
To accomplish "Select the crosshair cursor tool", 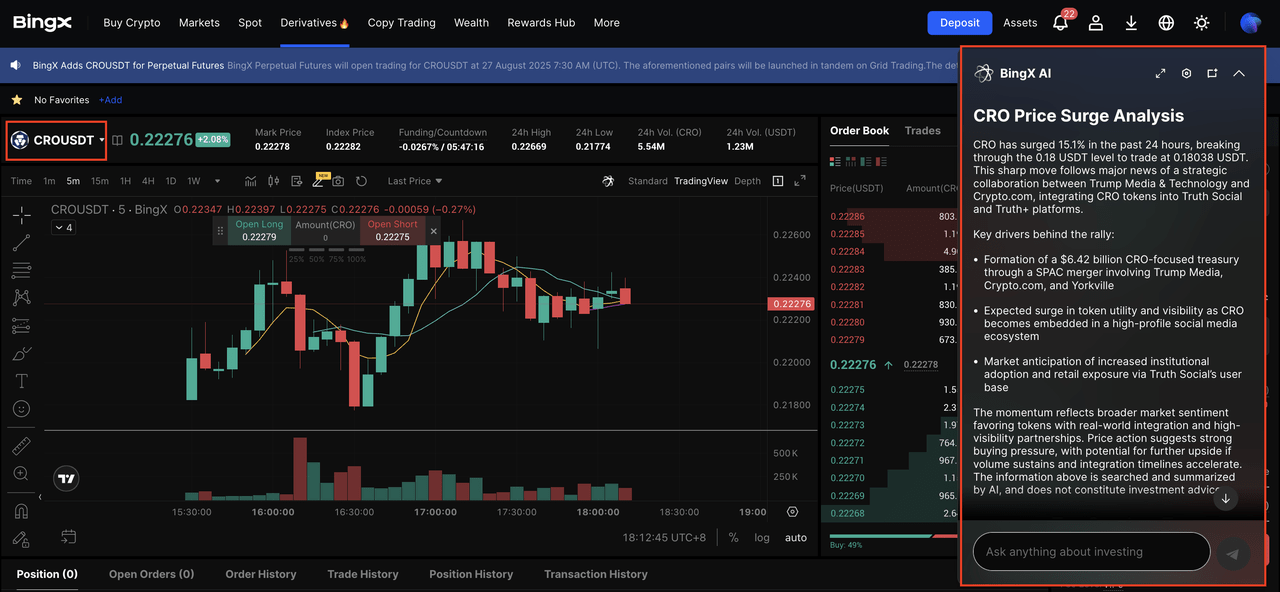I will [x=21, y=214].
